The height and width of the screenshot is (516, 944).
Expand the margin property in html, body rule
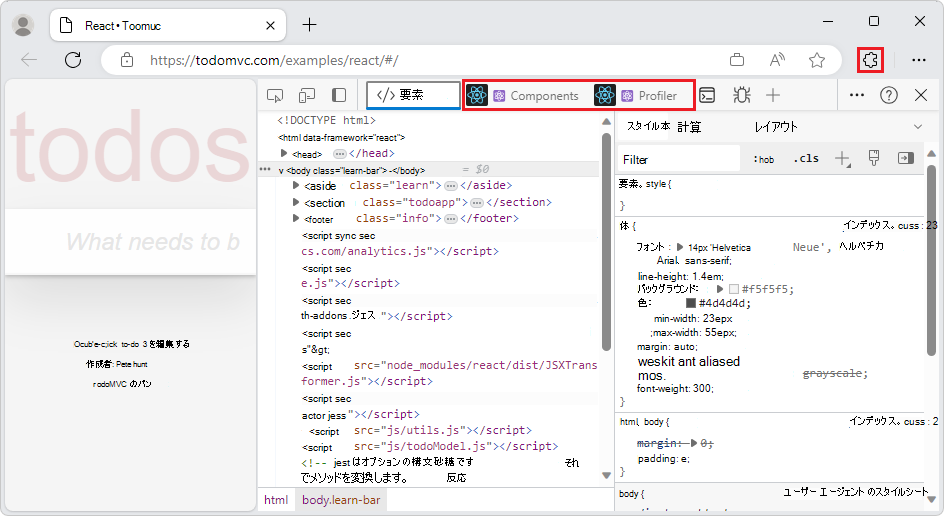pyautogui.click(x=694, y=443)
